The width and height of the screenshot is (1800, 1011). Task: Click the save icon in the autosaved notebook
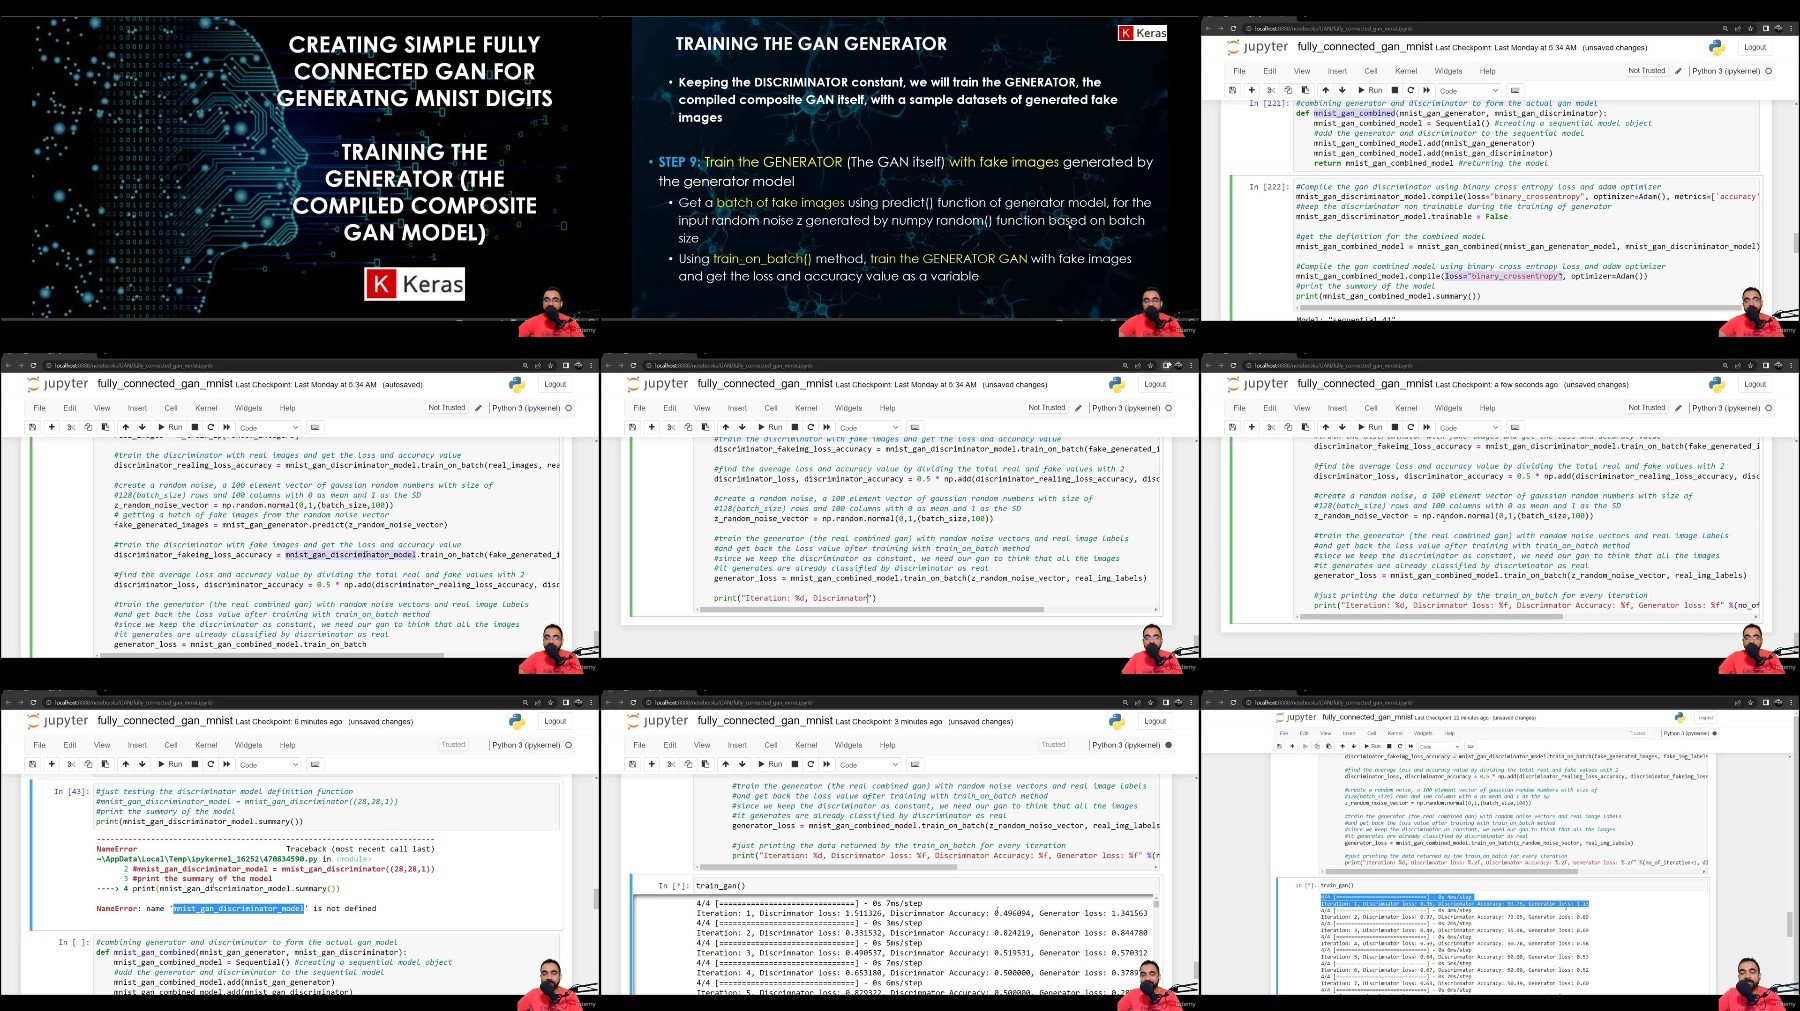(33, 427)
